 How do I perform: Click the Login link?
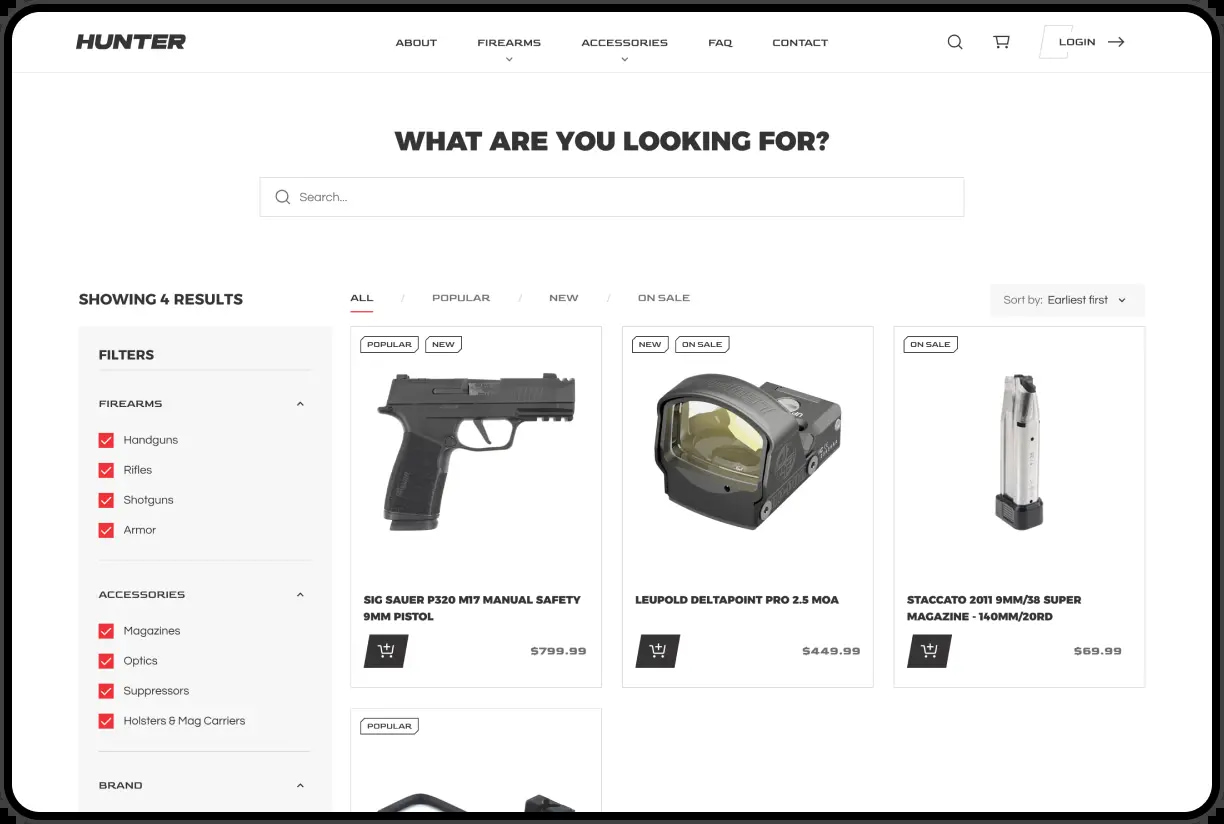coord(1077,42)
